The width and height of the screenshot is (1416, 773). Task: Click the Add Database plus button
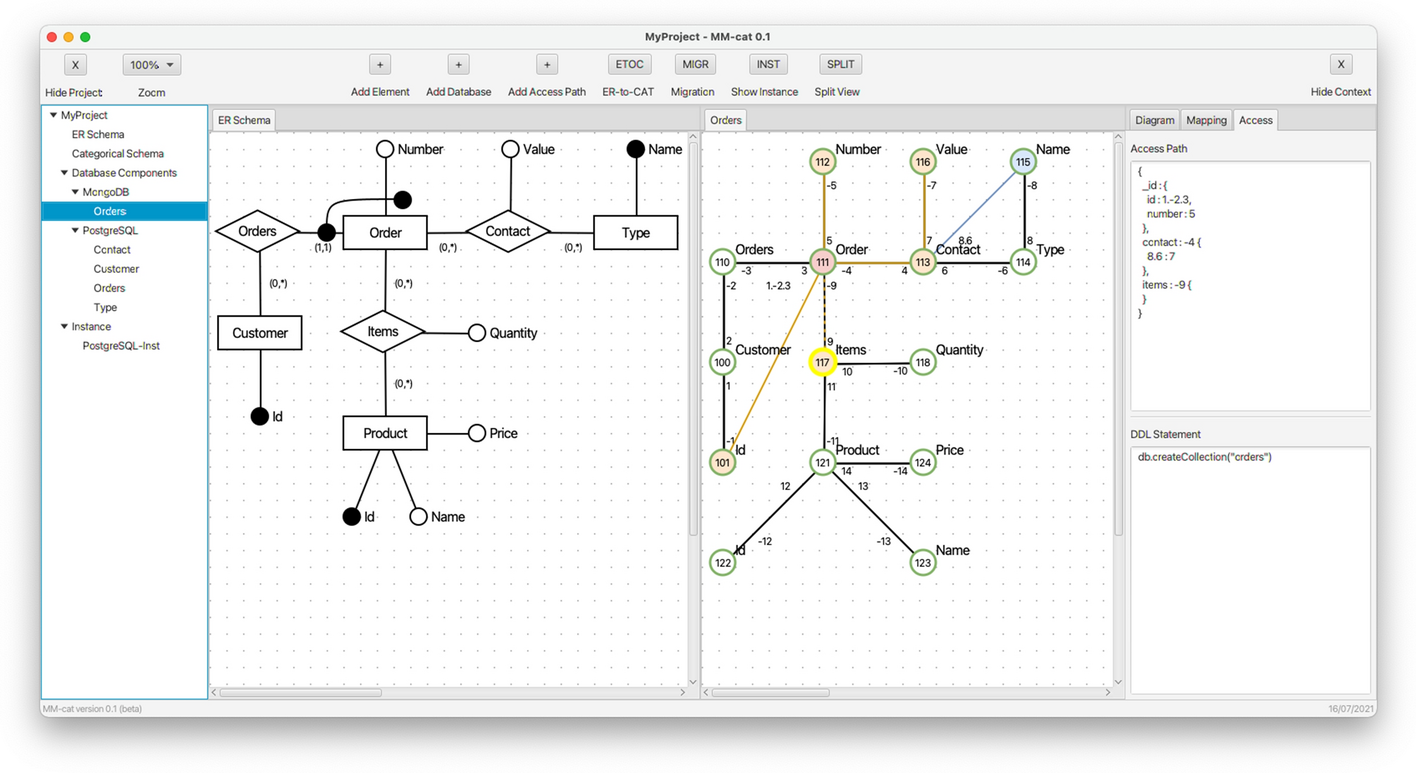click(x=458, y=65)
